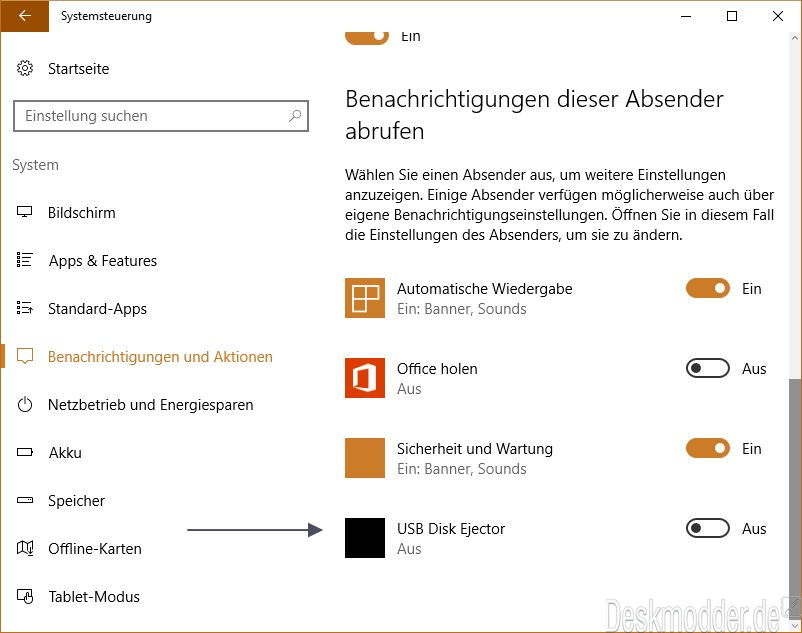This screenshot has width=802, height=633.
Task: Open the Bildschirm settings page
Action: coord(81,212)
